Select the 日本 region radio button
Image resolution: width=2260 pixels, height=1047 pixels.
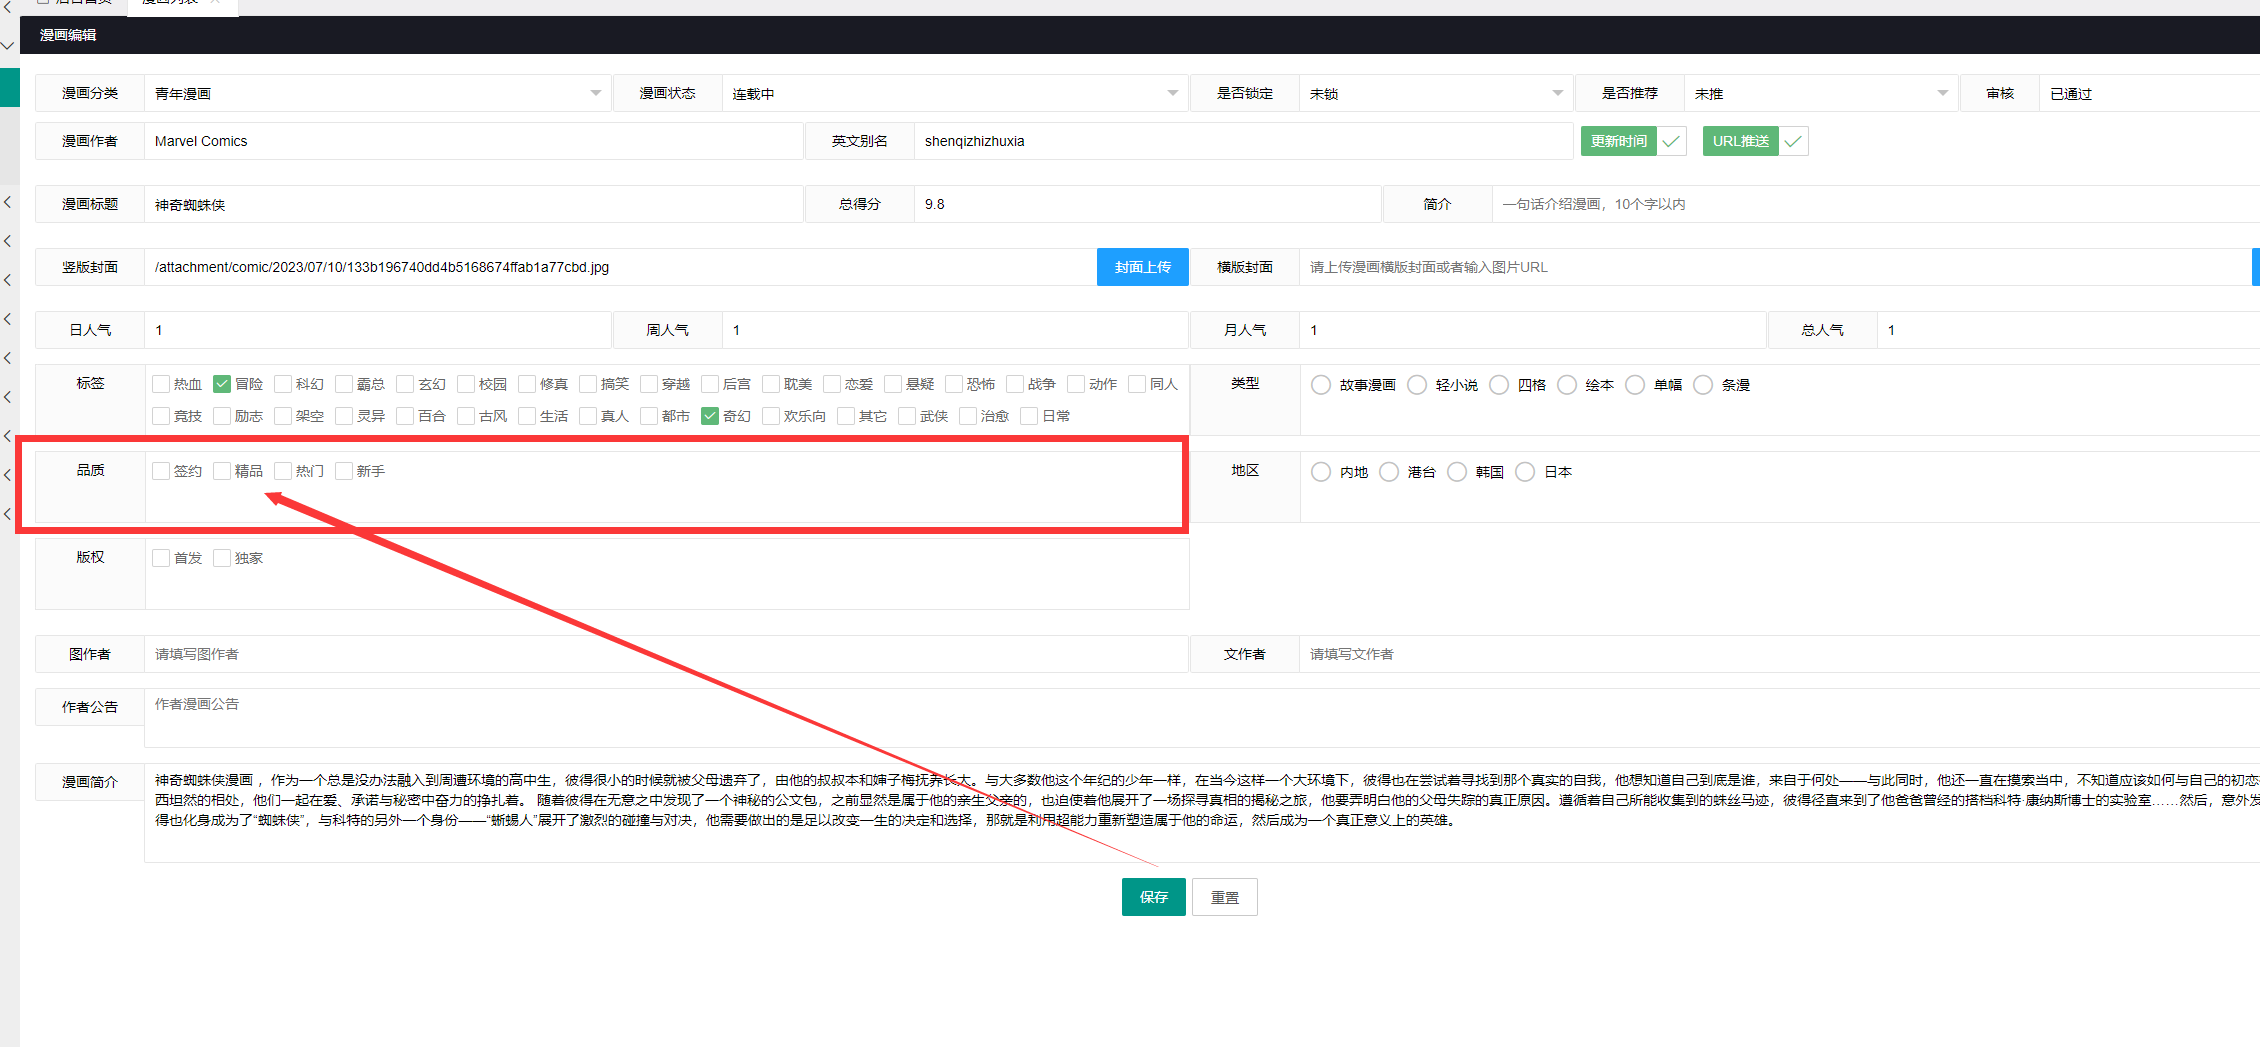1525,472
